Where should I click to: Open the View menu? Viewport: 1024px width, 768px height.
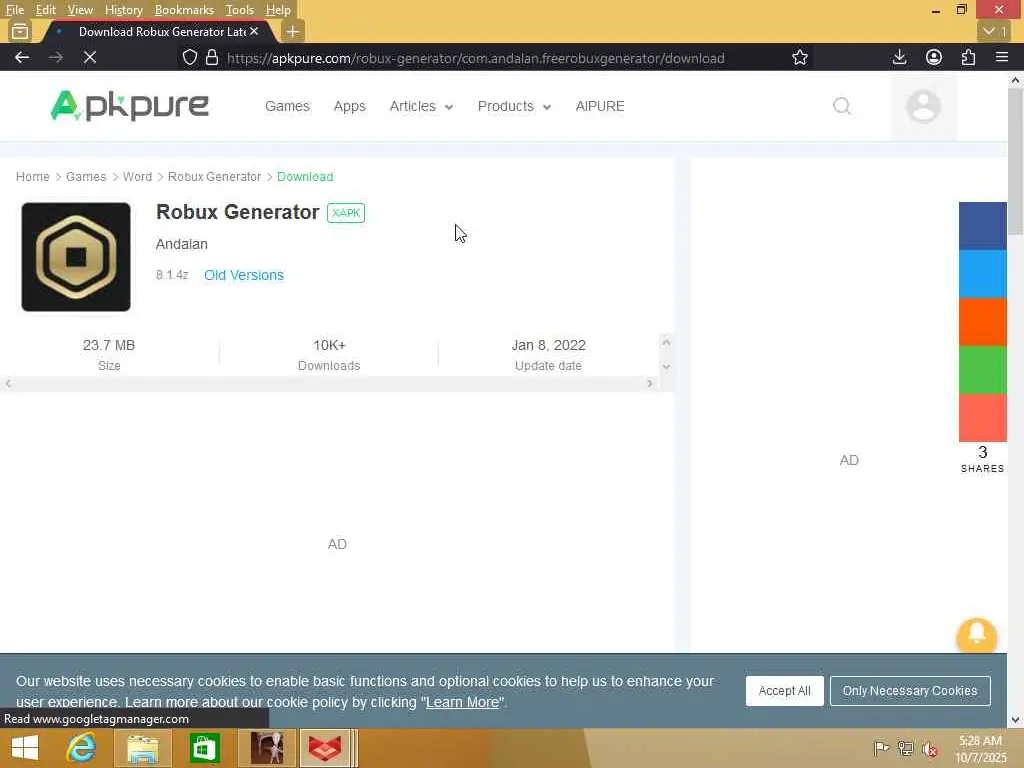coord(80,10)
